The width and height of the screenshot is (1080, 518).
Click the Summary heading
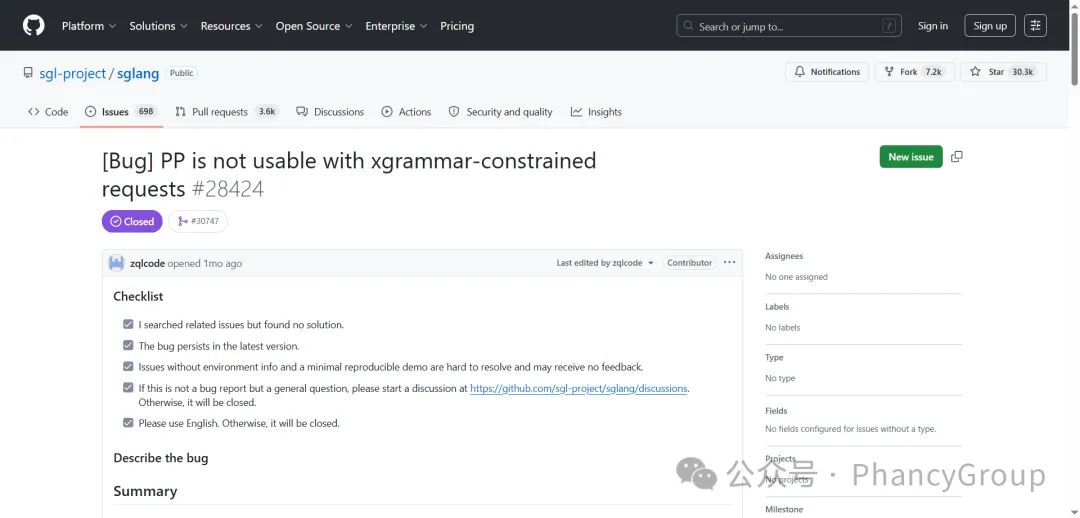tap(145, 491)
